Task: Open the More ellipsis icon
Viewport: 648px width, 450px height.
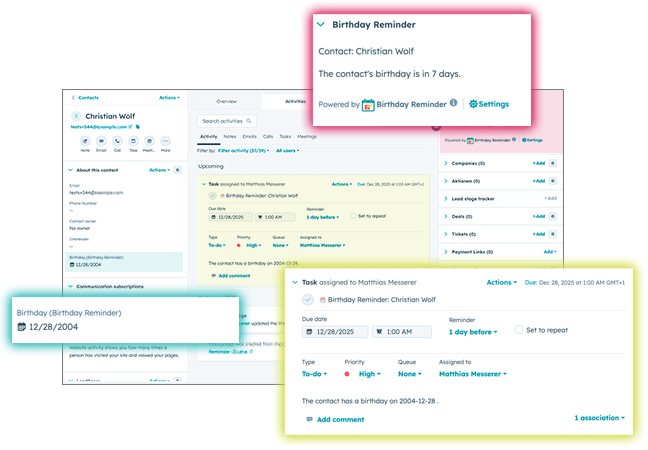Action: pyautogui.click(x=165, y=141)
